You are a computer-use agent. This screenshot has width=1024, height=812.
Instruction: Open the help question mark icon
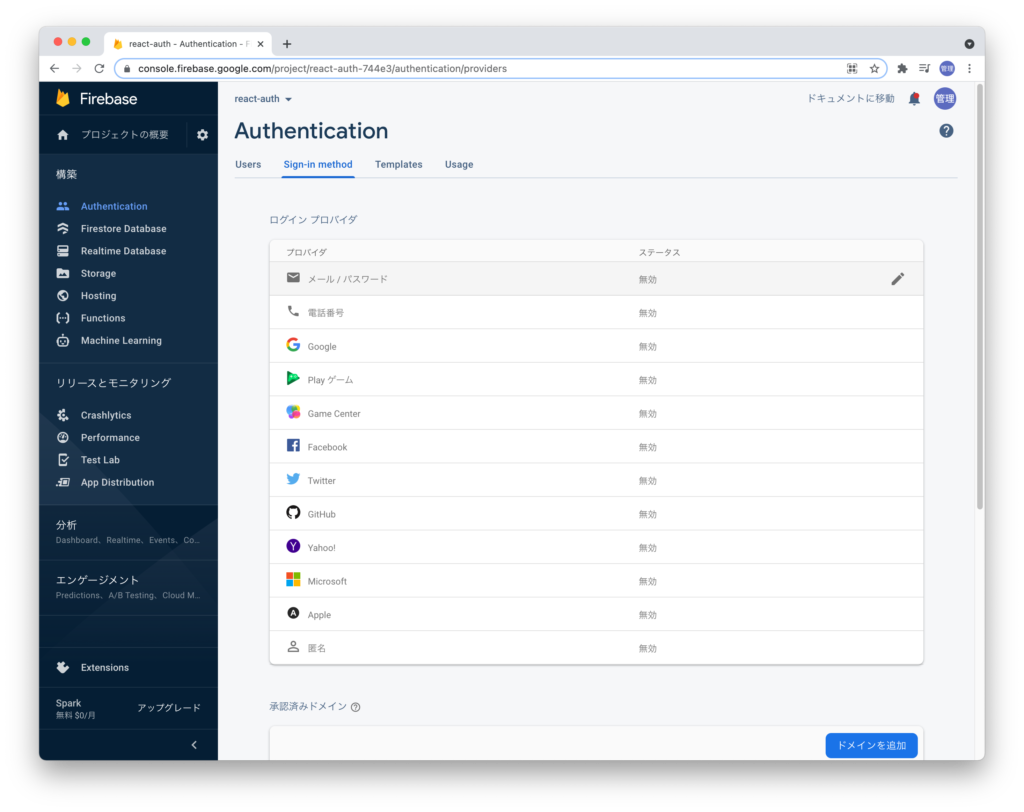tap(946, 131)
